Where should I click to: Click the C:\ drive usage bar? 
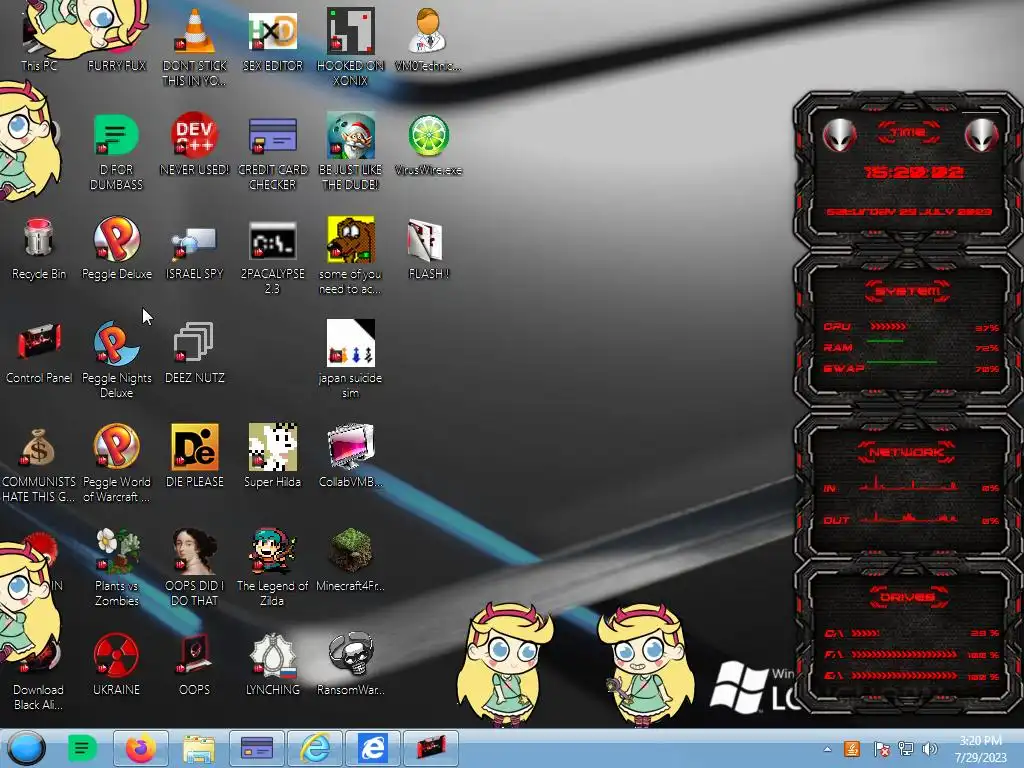pyautogui.click(x=865, y=633)
